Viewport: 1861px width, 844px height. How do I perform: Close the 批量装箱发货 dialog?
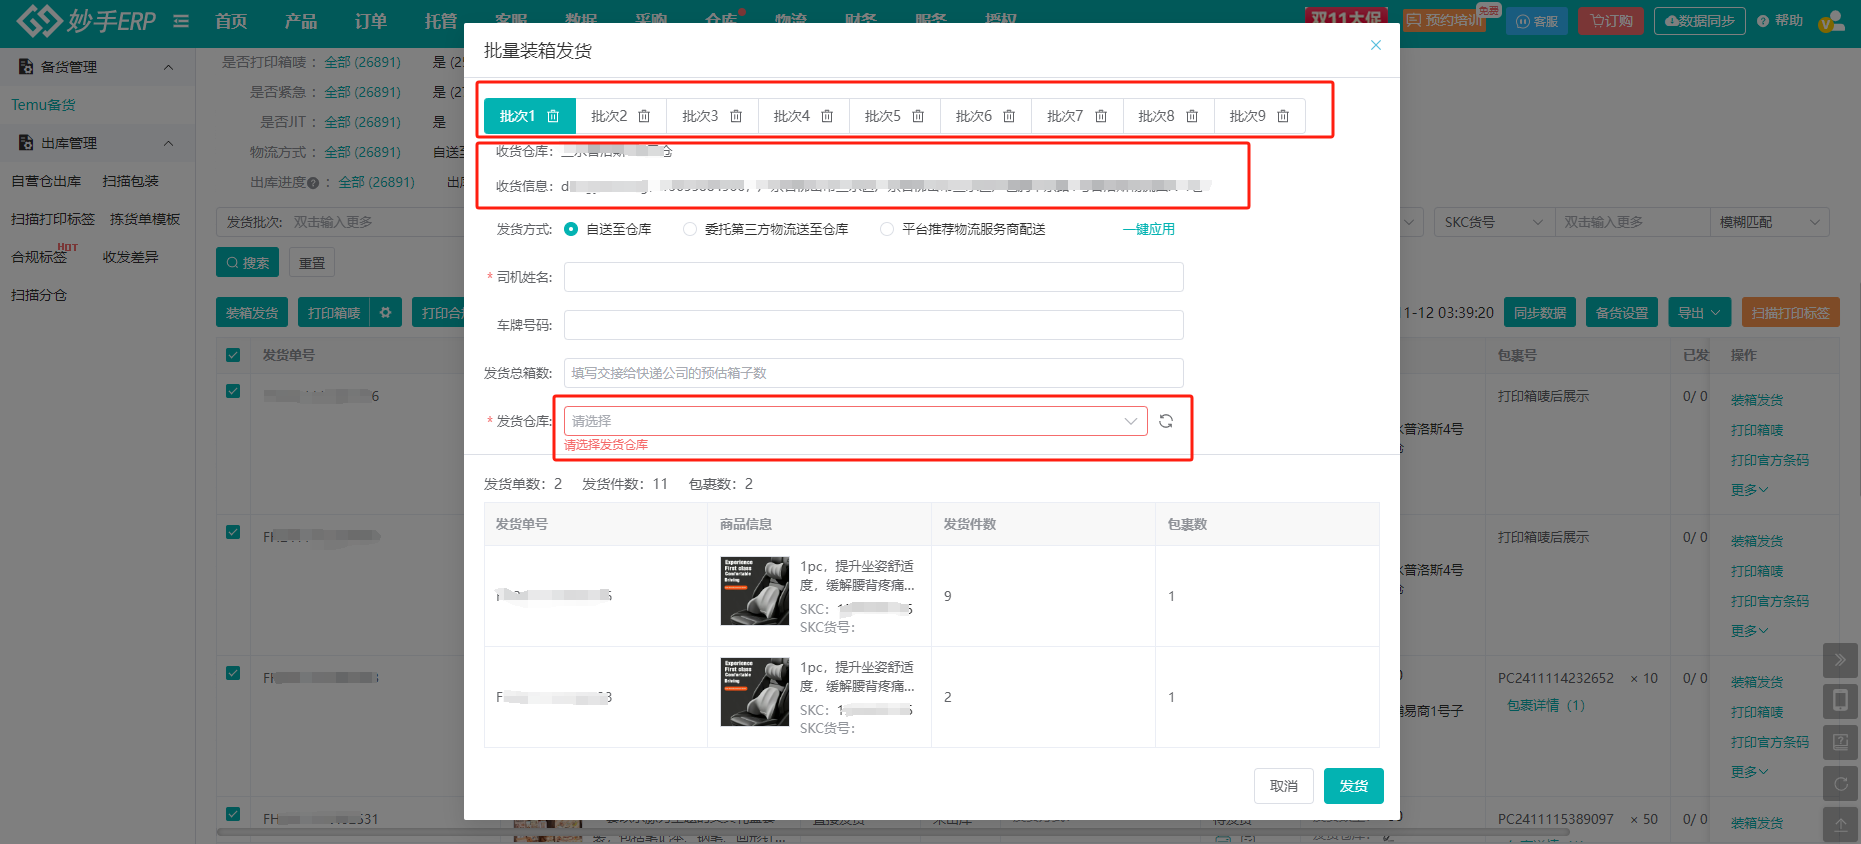click(x=1376, y=45)
